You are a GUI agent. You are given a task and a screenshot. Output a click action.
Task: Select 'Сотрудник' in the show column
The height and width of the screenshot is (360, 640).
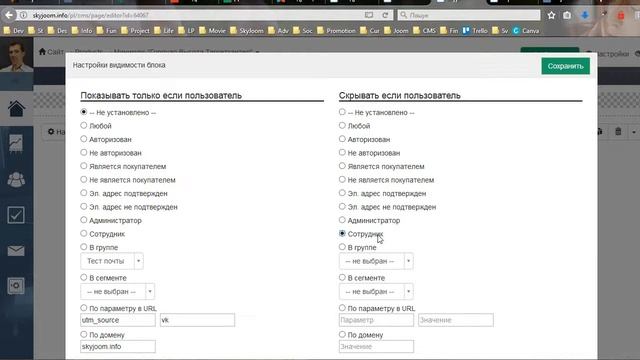[84, 233]
